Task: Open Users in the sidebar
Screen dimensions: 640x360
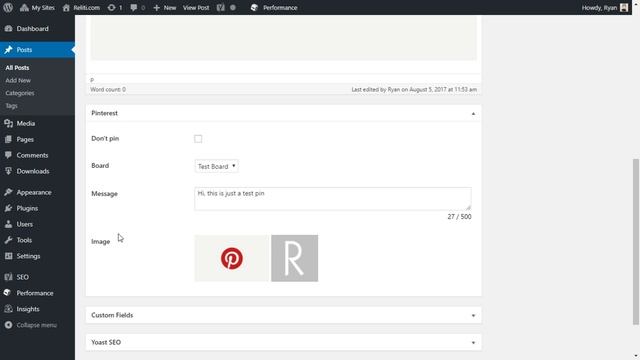Action: (x=37, y=224)
